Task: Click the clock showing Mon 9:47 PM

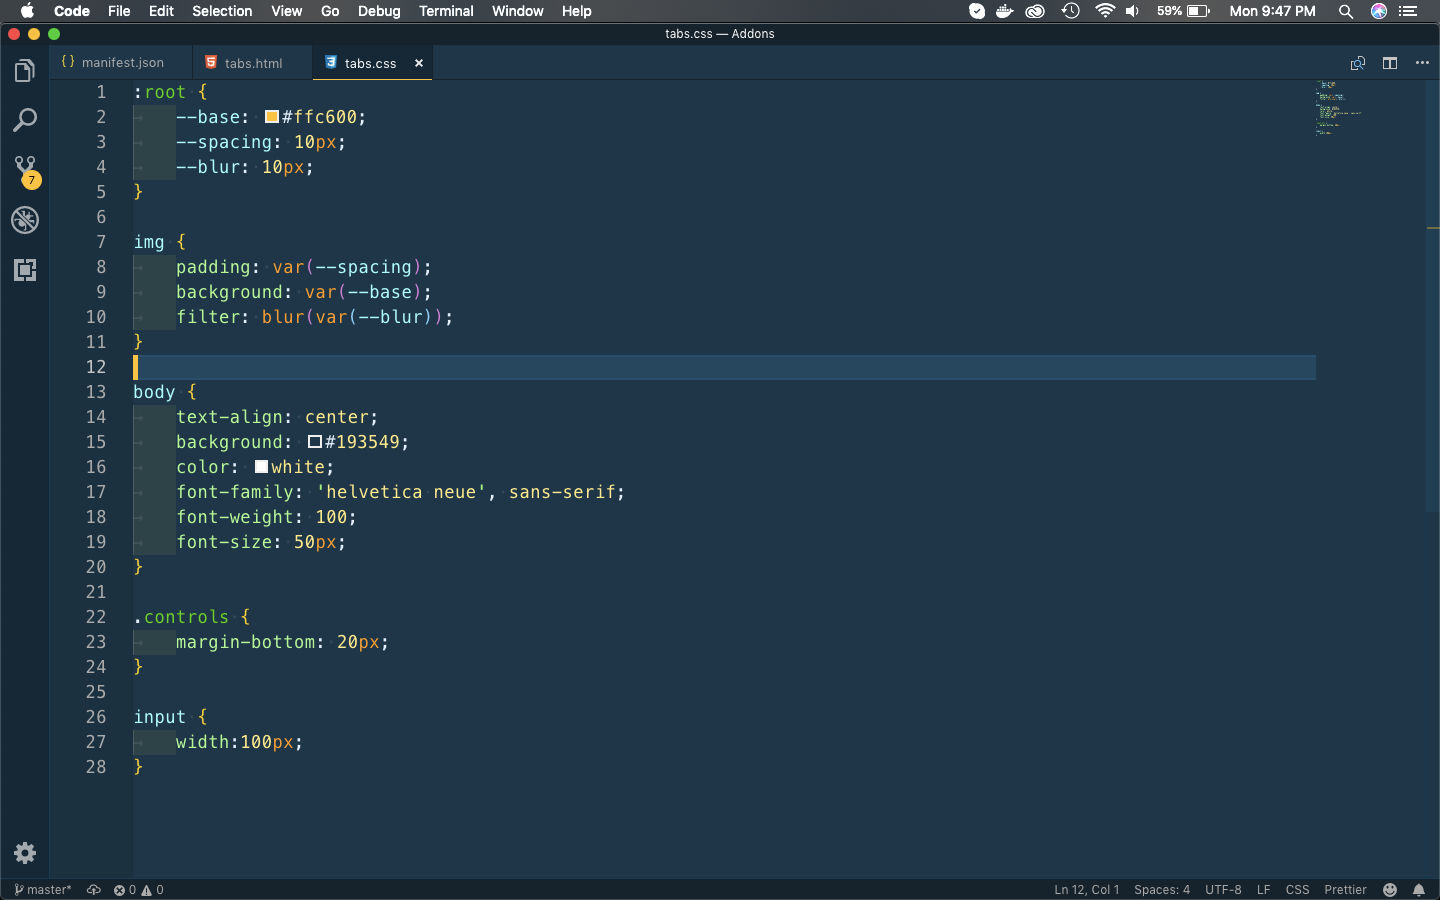Action: pyautogui.click(x=1272, y=11)
